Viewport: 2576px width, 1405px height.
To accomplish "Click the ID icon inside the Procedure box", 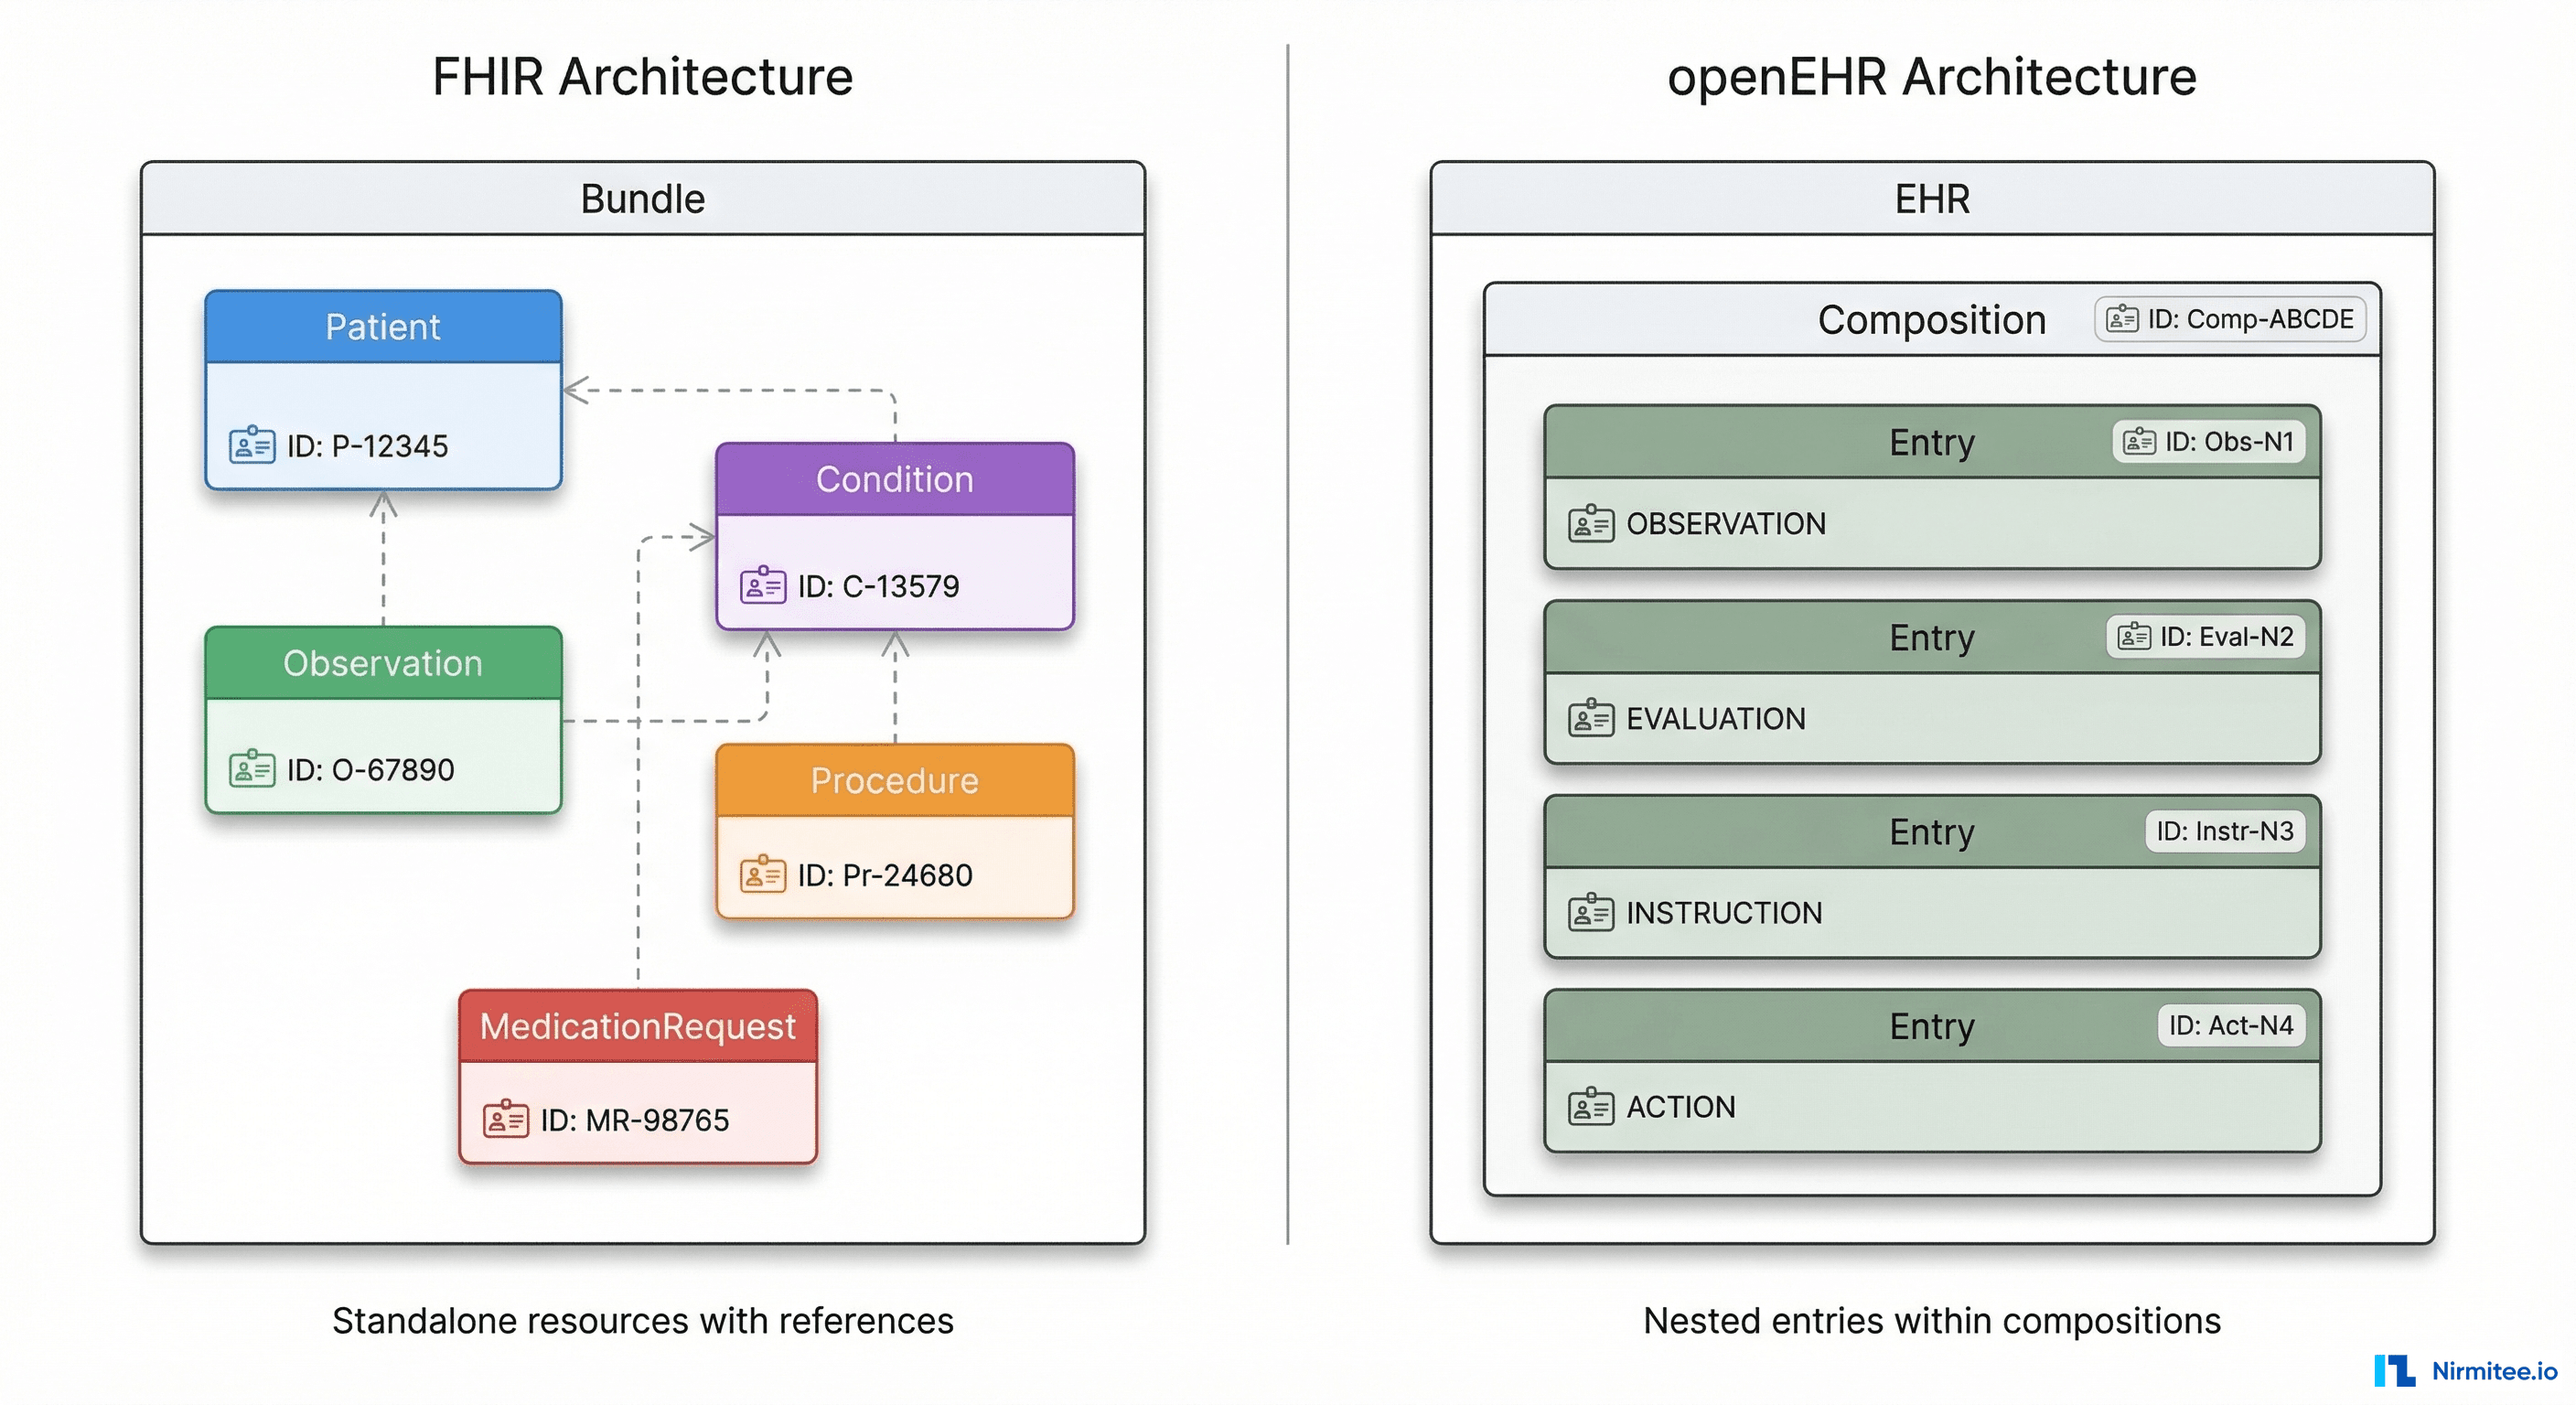I will pos(764,876).
